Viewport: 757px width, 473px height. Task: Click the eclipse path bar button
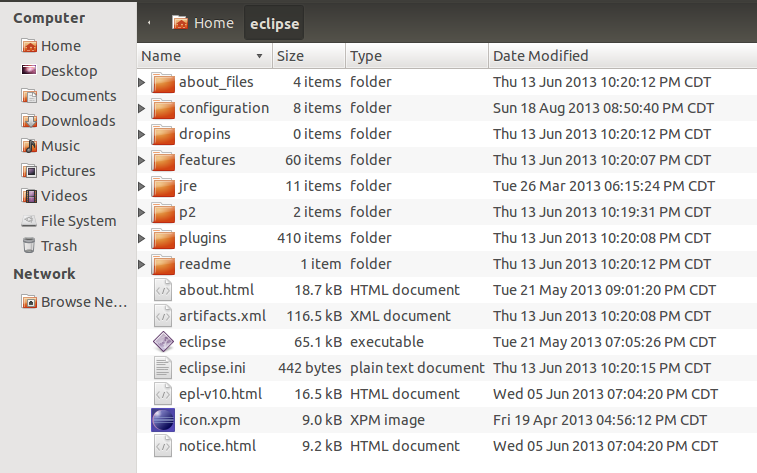pos(274,22)
